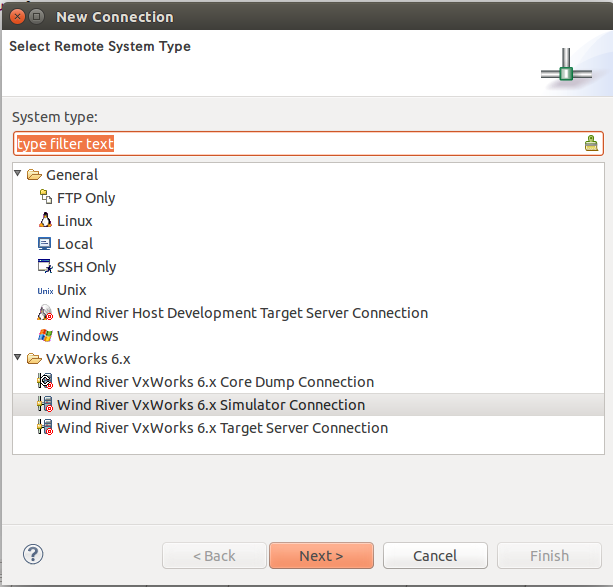Select the Unix system type

tap(72, 290)
